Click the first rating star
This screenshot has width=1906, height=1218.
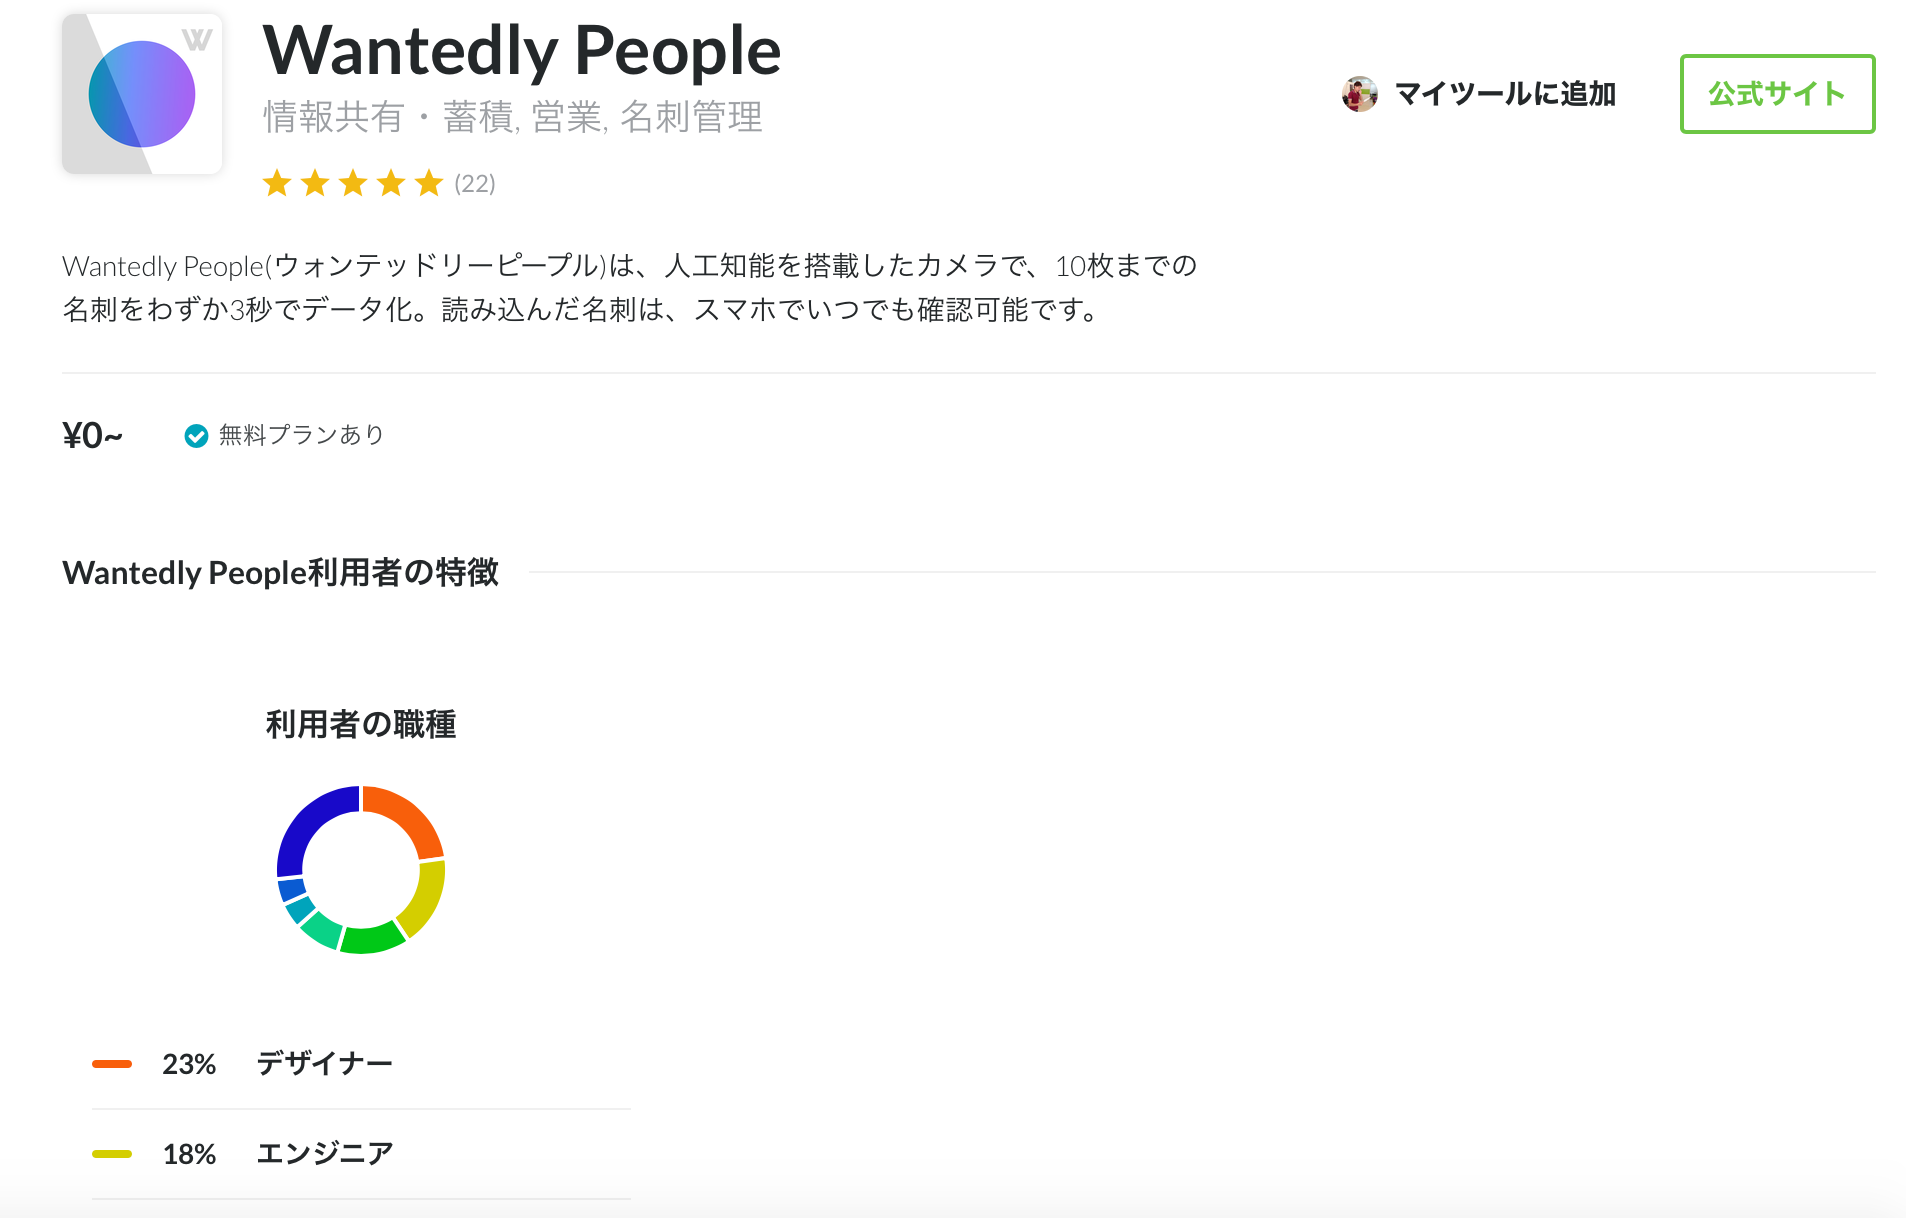click(x=277, y=183)
